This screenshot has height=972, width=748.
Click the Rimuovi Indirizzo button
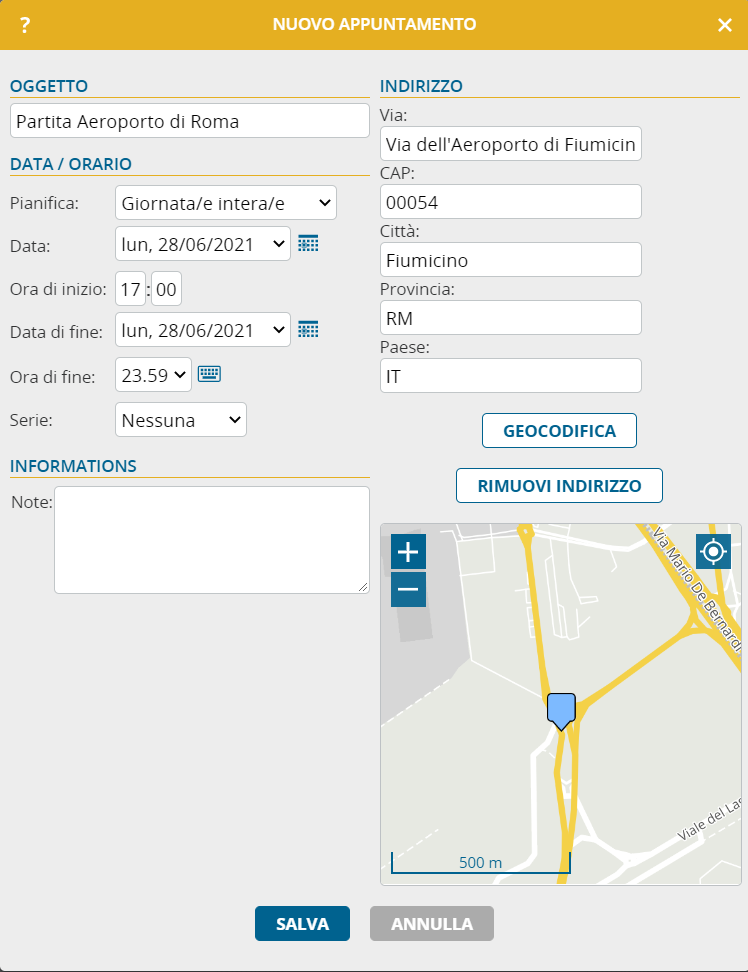point(559,486)
